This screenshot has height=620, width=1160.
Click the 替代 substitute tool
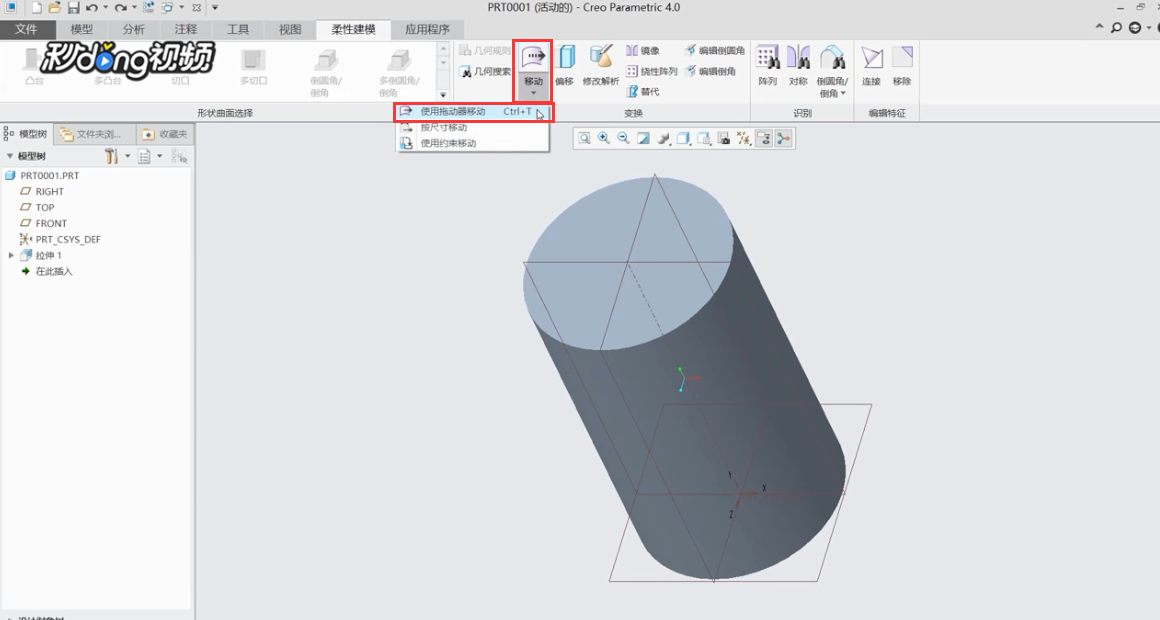tap(643, 92)
